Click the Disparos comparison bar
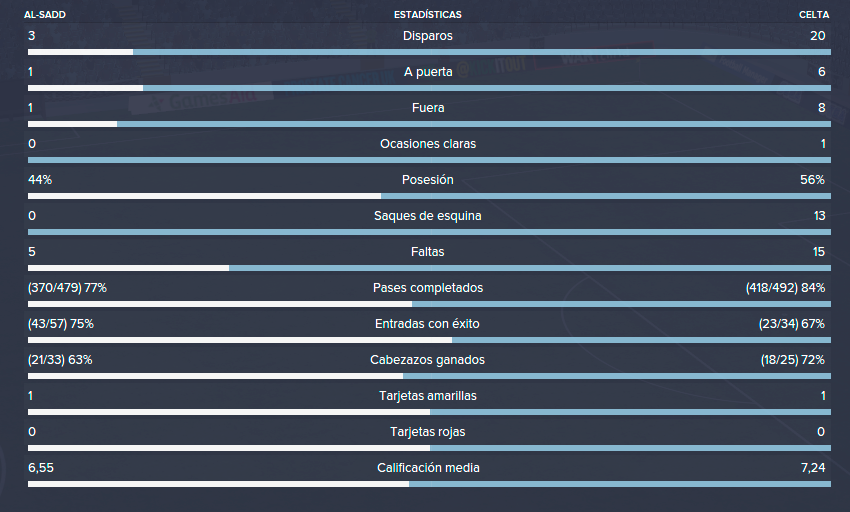This screenshot has height=512, width=850. coord(429,52)
